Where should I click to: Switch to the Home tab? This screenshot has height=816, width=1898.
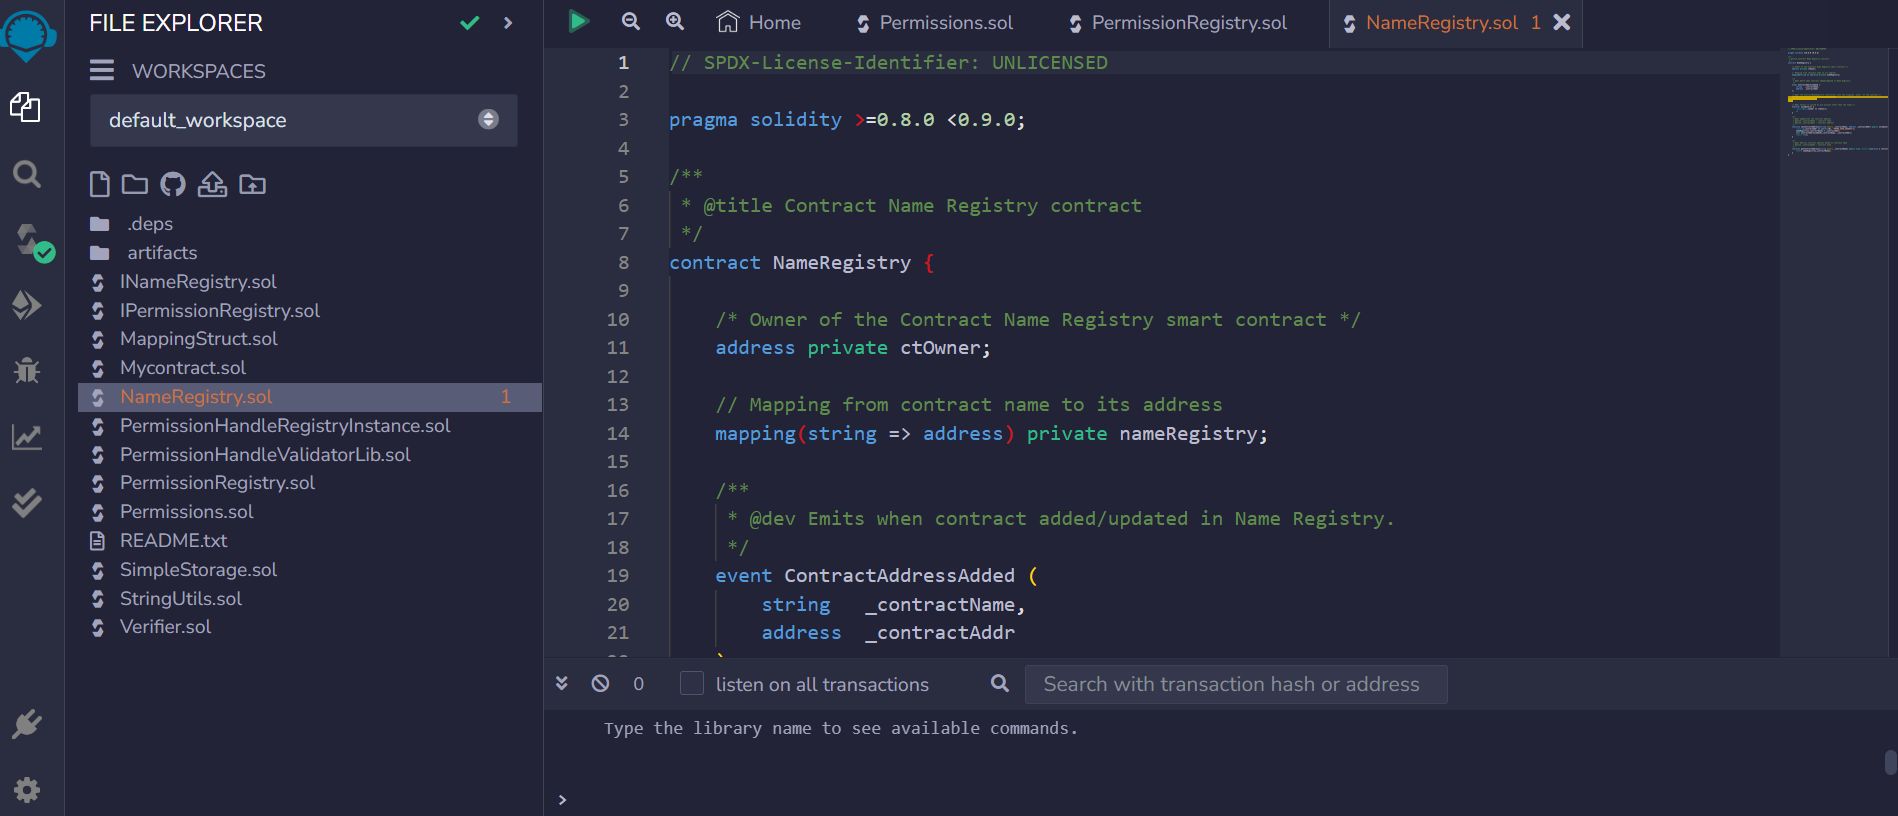tap(759, 22)
